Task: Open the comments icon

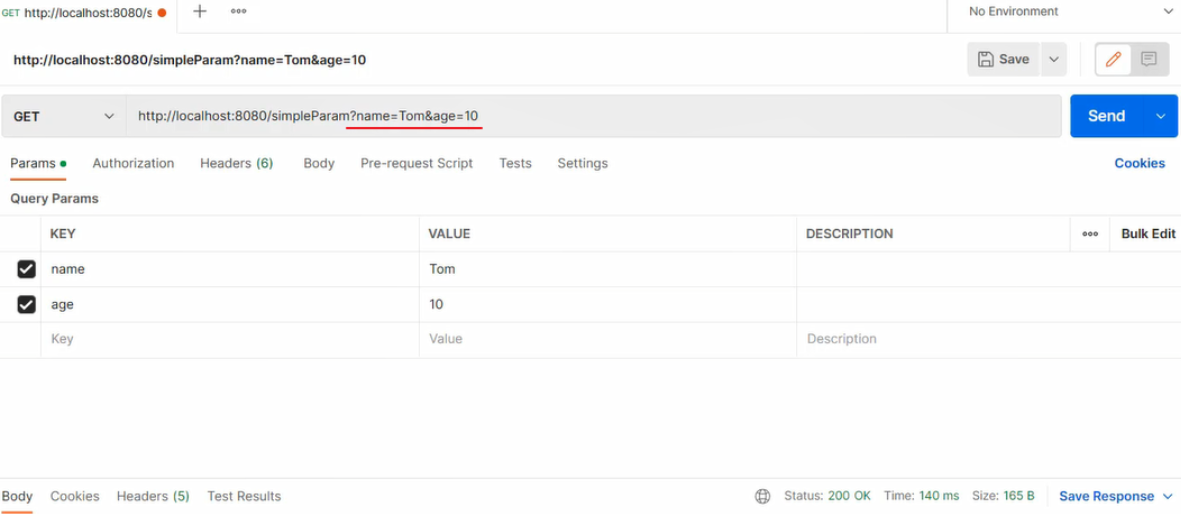Action: point(1149,59)
